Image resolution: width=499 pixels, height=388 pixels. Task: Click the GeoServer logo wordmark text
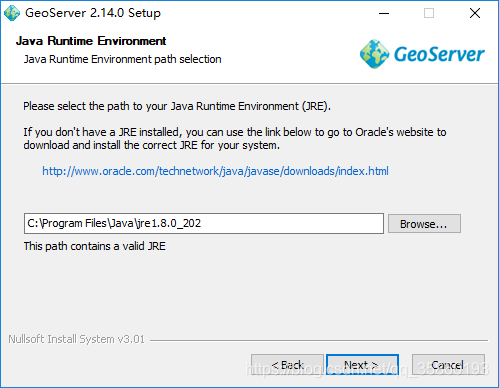pyautogui.click(x=439, y=54)
